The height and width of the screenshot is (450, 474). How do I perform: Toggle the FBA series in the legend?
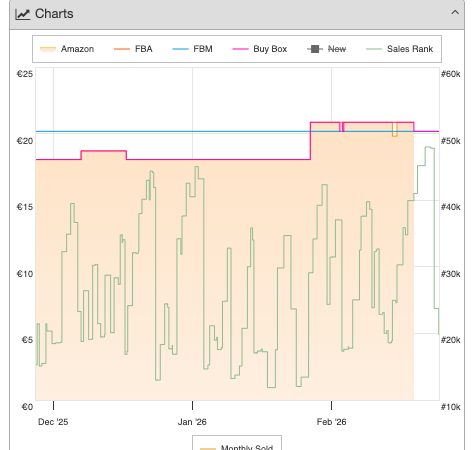point(133,49)
